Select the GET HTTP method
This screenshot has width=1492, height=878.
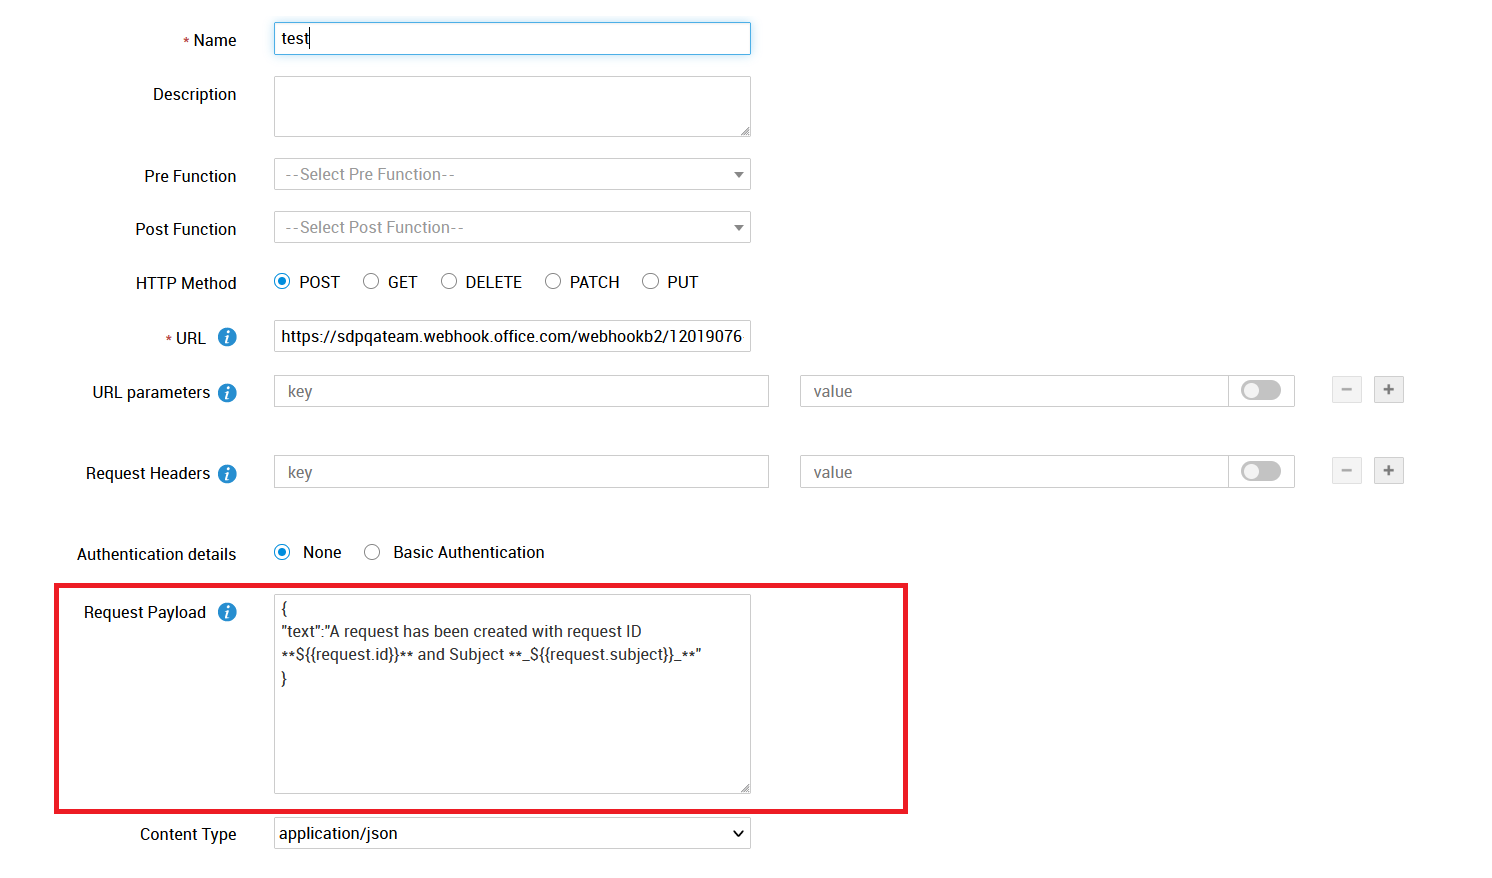(x=371, y=282)
